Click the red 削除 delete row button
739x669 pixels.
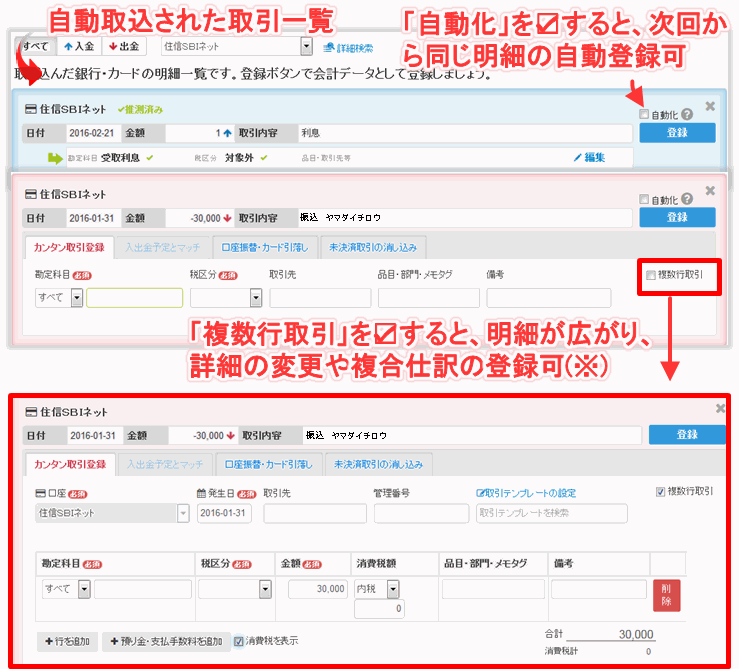[x=666, y=595]
